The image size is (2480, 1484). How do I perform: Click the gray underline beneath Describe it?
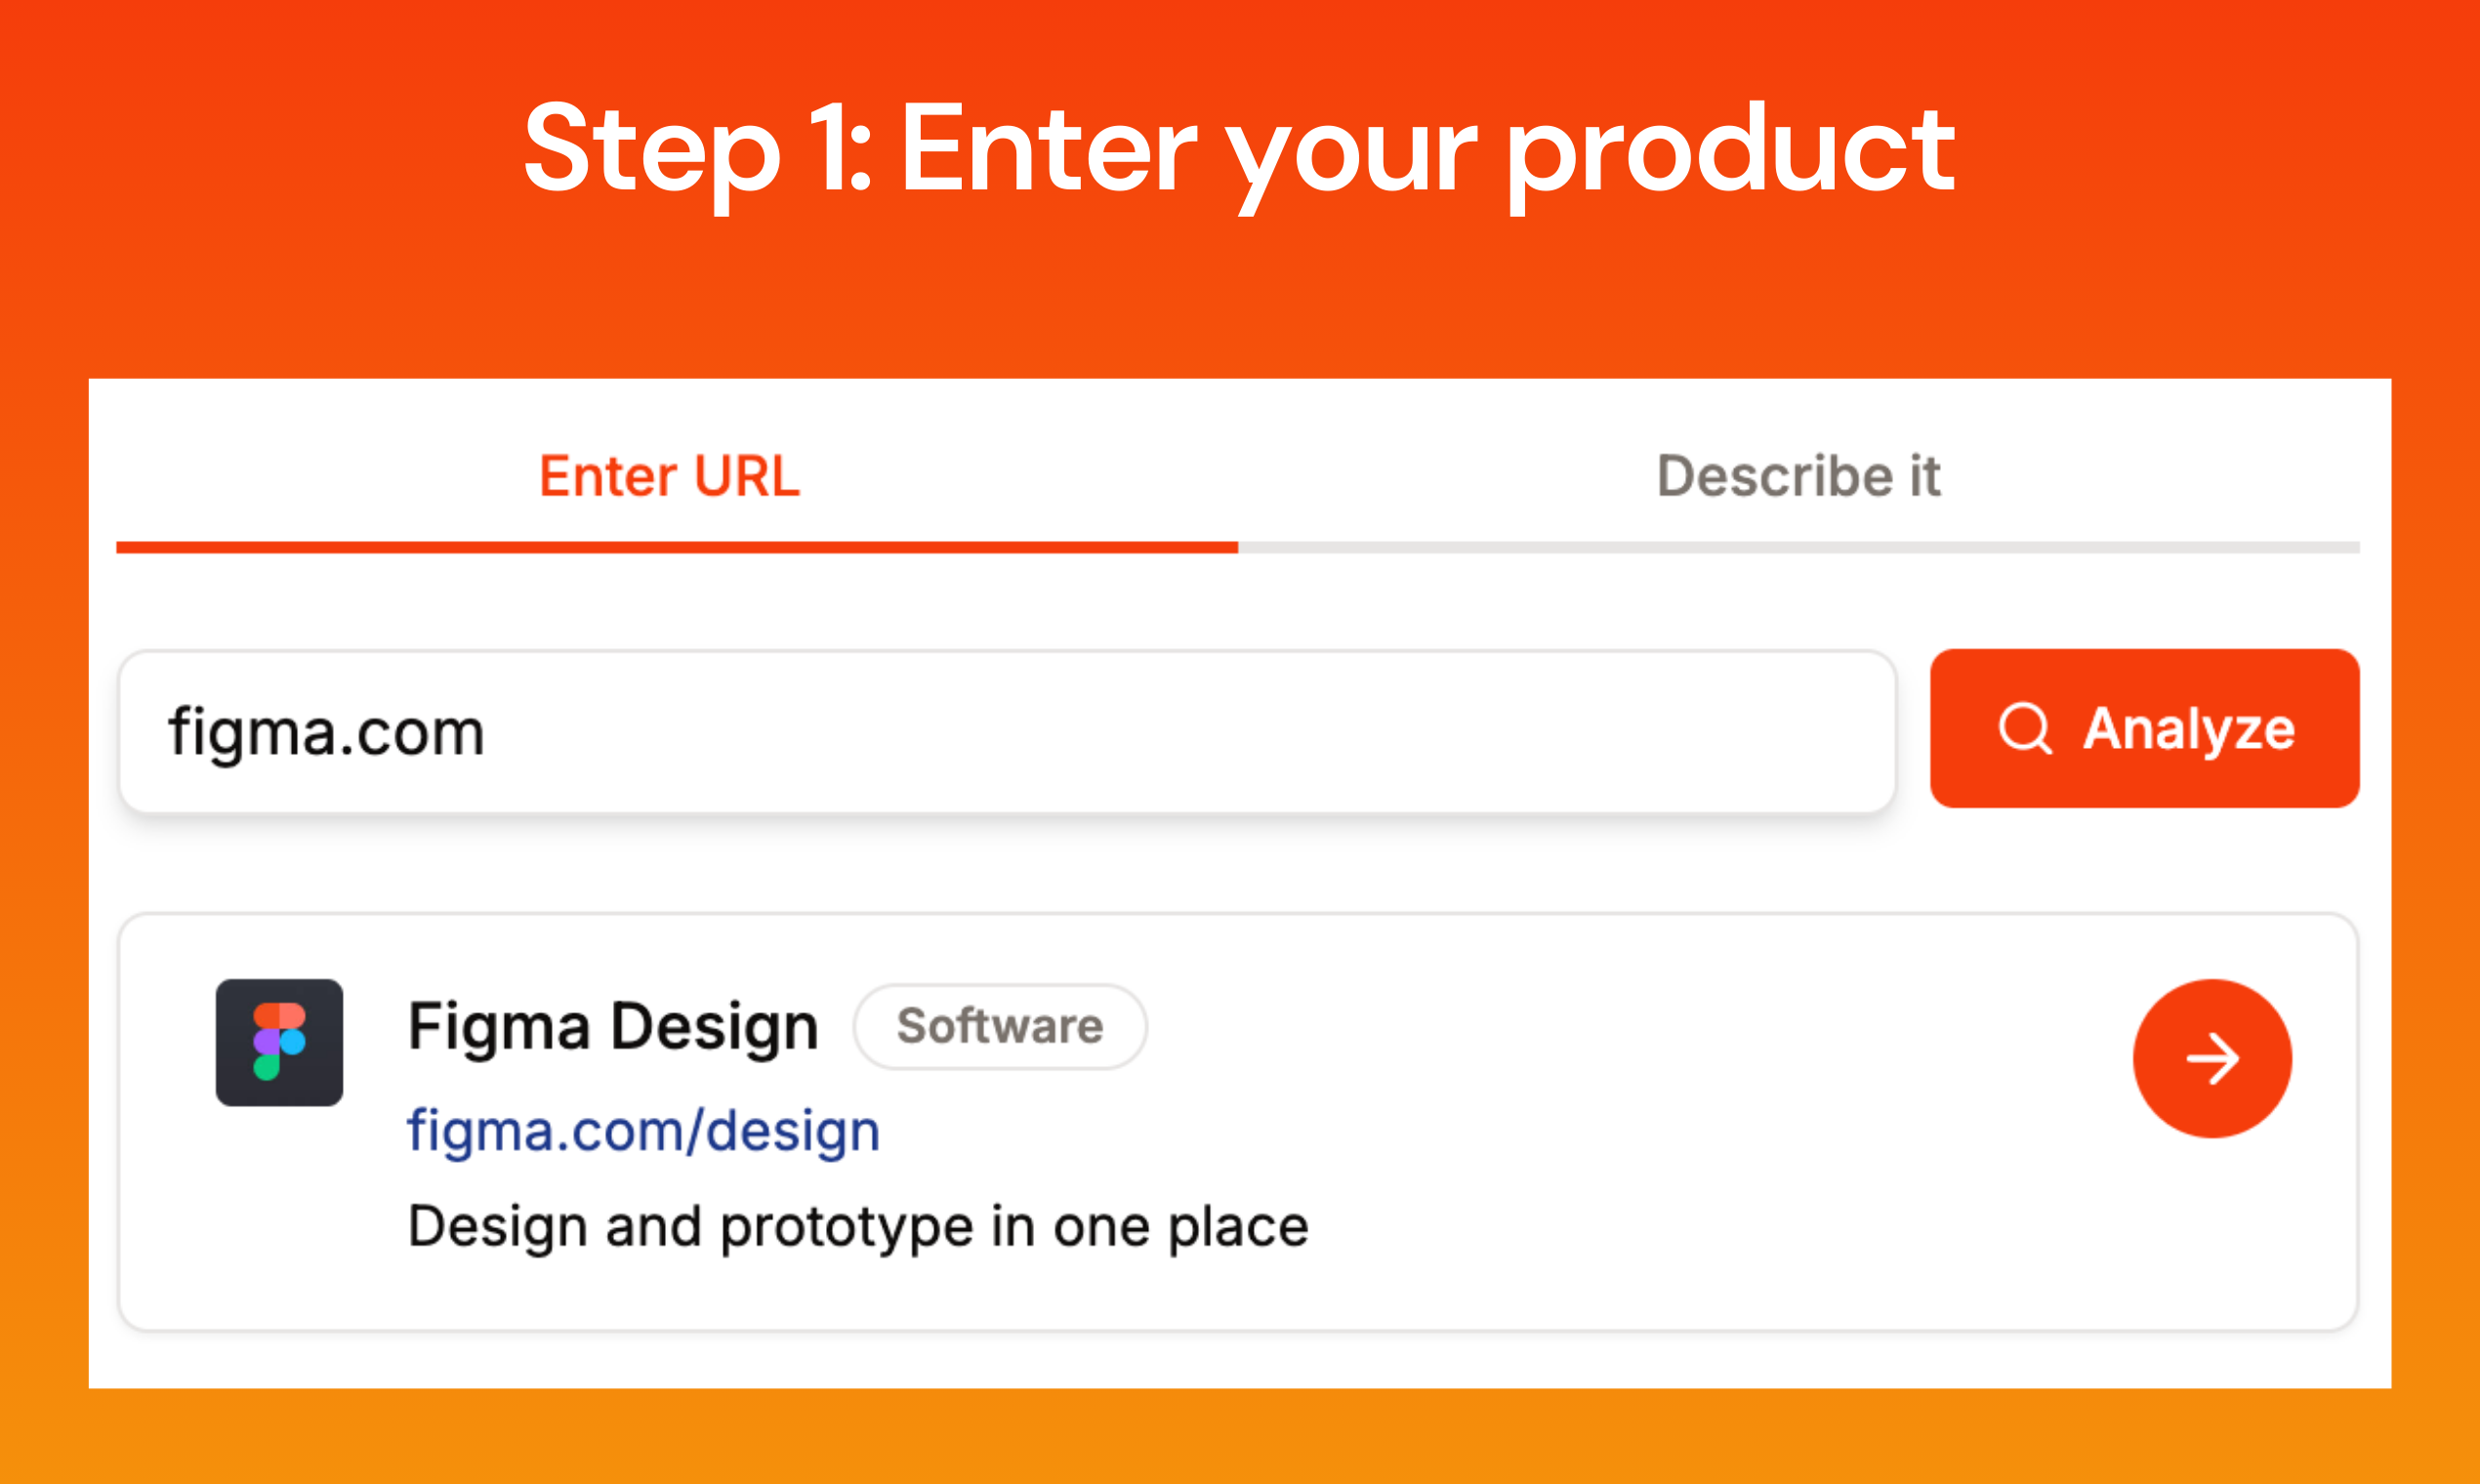pos(1798,547)
